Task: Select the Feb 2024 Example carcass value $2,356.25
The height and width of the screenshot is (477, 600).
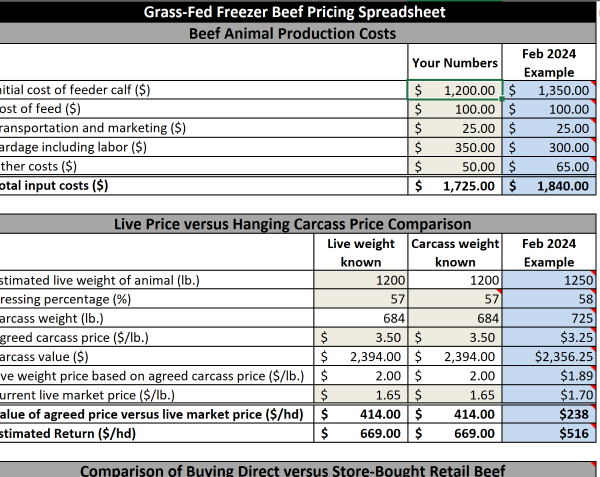Action: pos(549,356)
